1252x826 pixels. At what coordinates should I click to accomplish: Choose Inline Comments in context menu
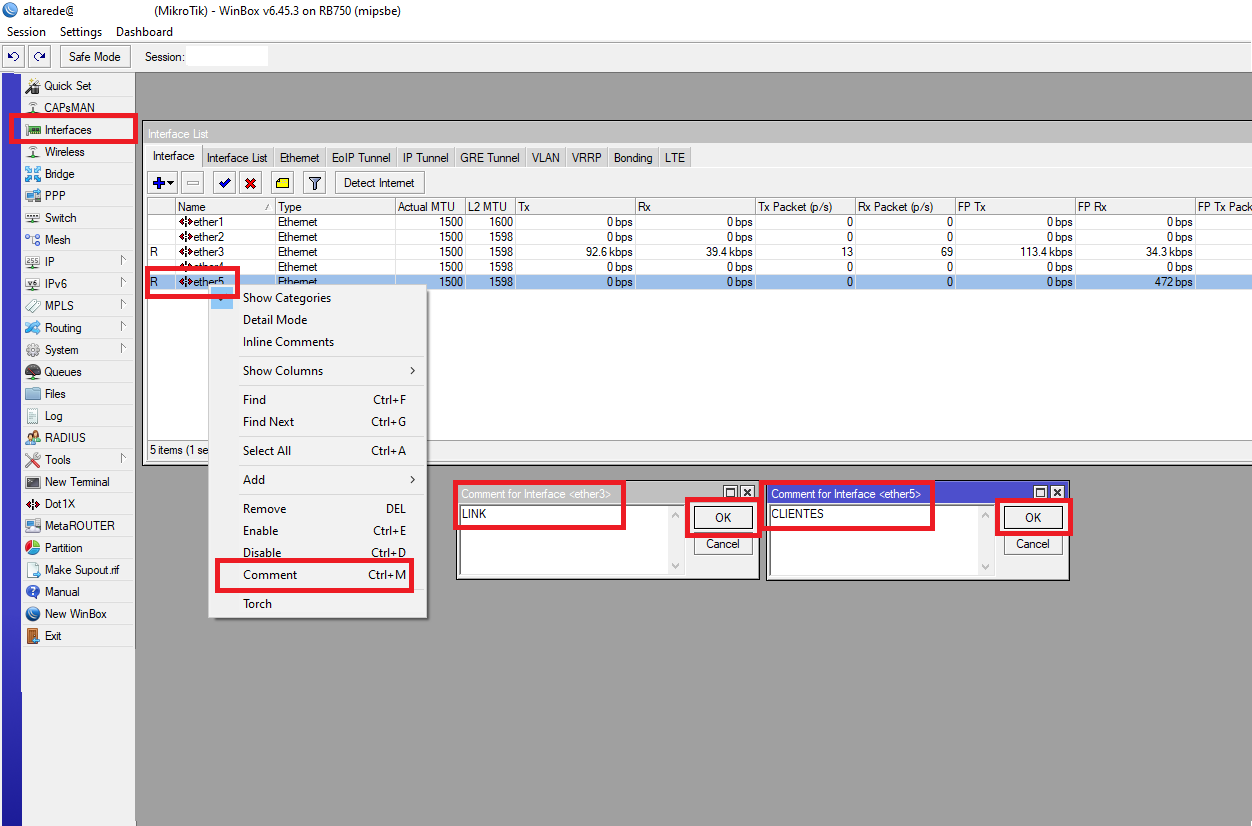click(317, 342)
